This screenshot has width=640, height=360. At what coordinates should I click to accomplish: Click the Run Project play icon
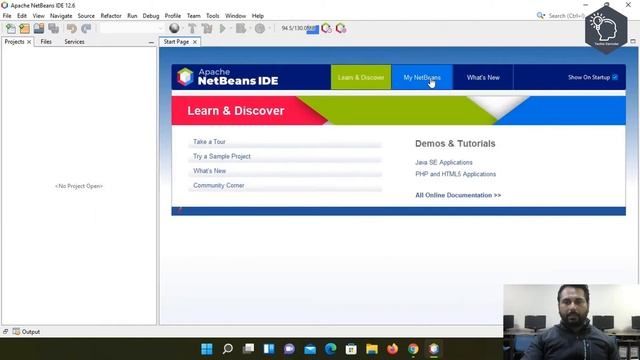pyautogui.click(x=223, y=29)
